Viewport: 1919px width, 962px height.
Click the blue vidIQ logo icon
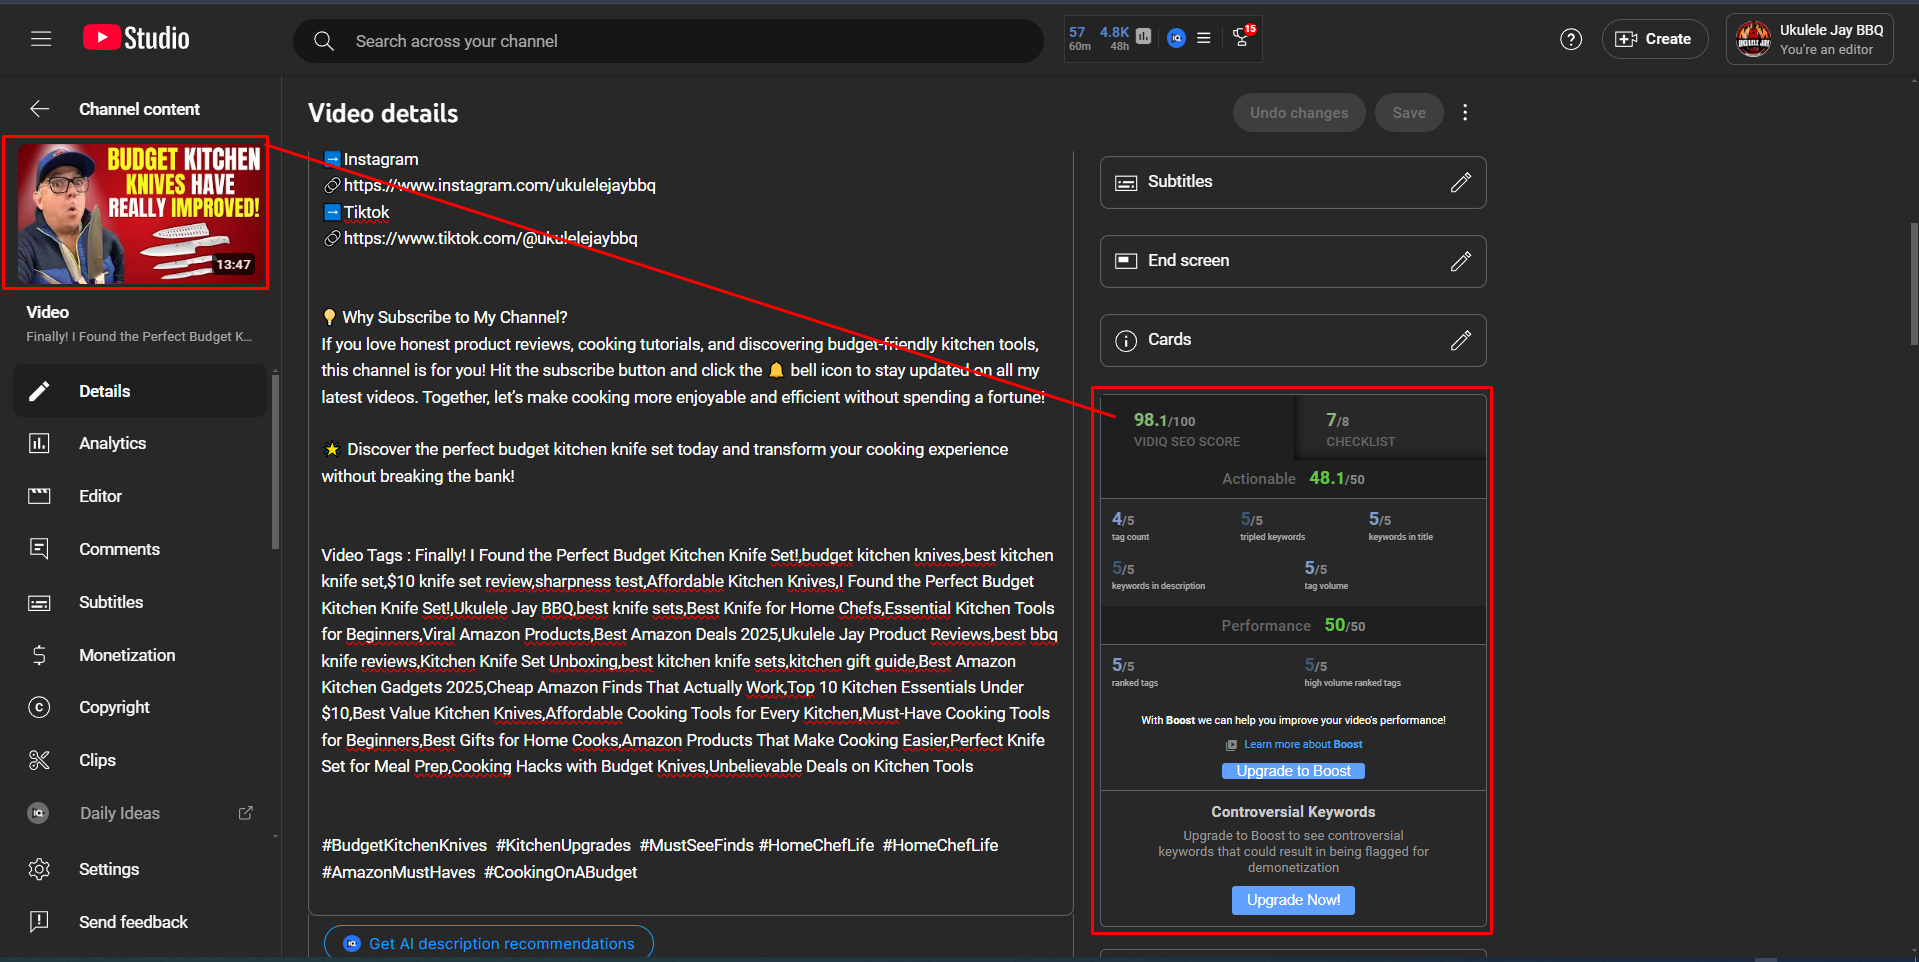click(x=1177, y=38)
